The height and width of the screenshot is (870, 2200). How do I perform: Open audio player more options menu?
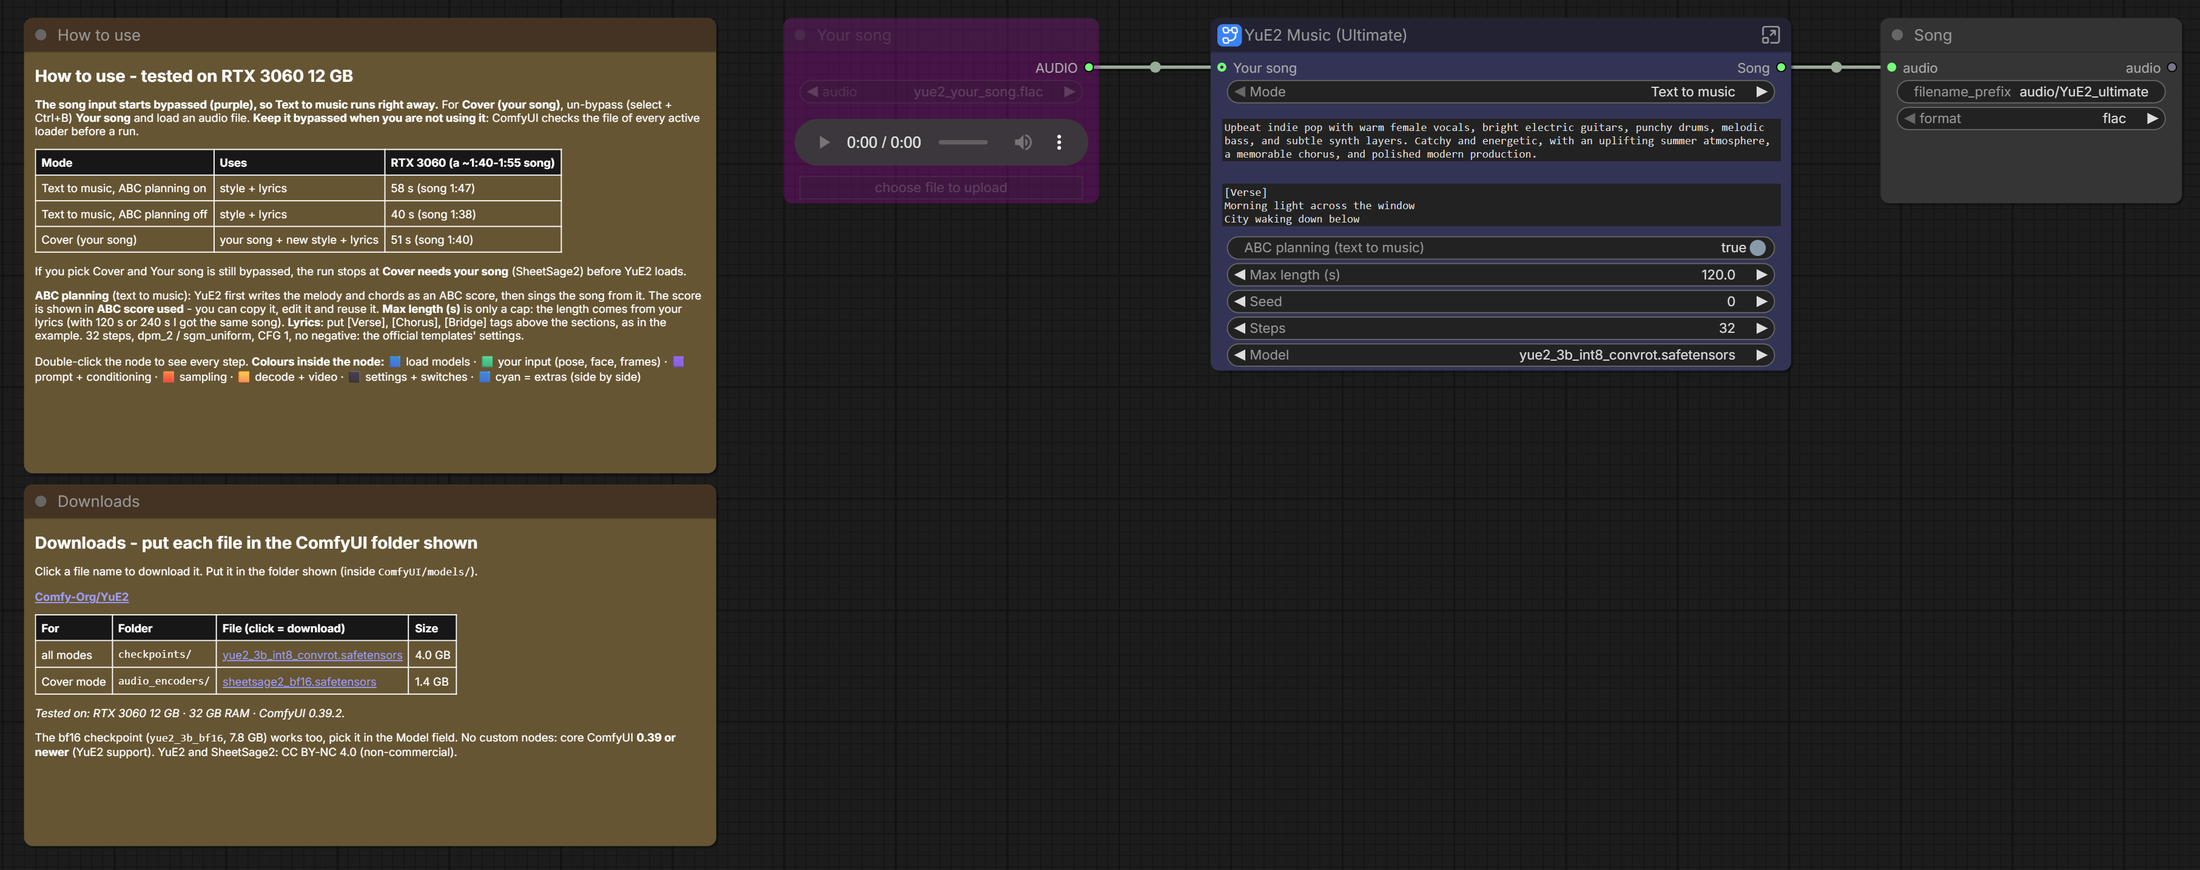(1059, 142)
